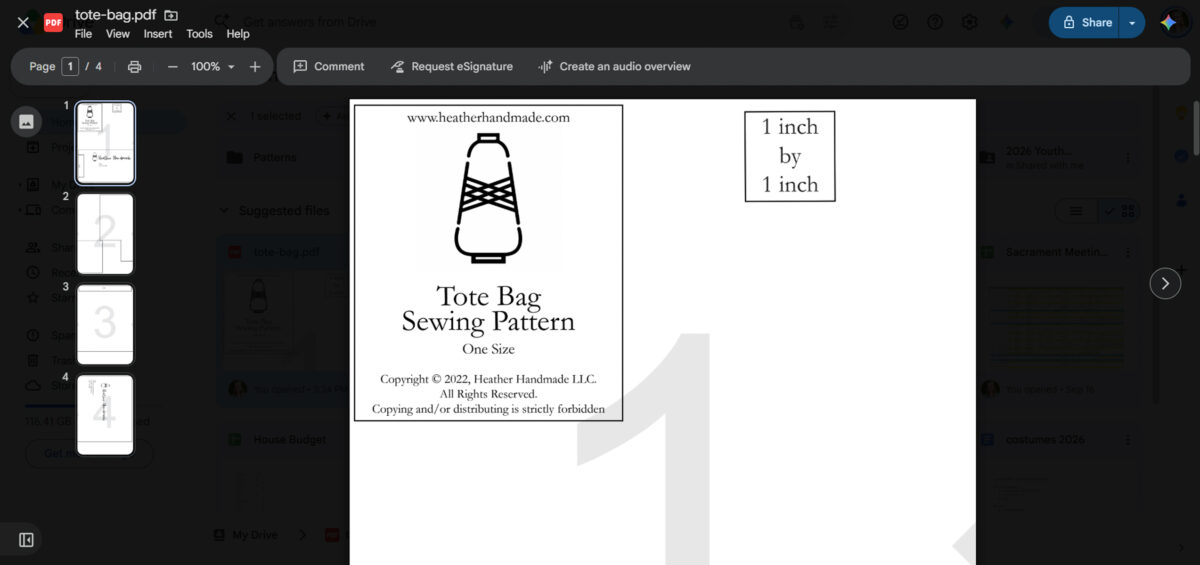Open the View menu

118,34
